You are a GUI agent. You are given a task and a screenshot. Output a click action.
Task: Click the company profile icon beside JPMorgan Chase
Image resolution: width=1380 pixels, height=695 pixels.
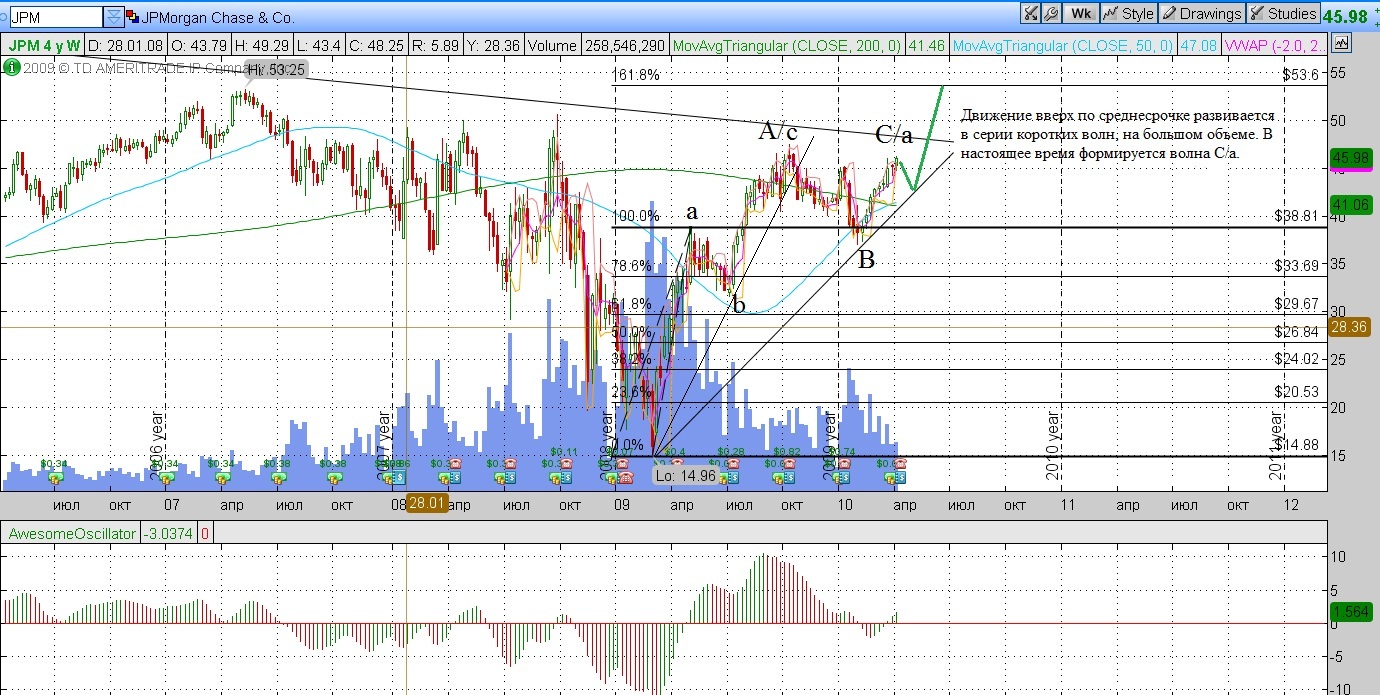[133, 16]
